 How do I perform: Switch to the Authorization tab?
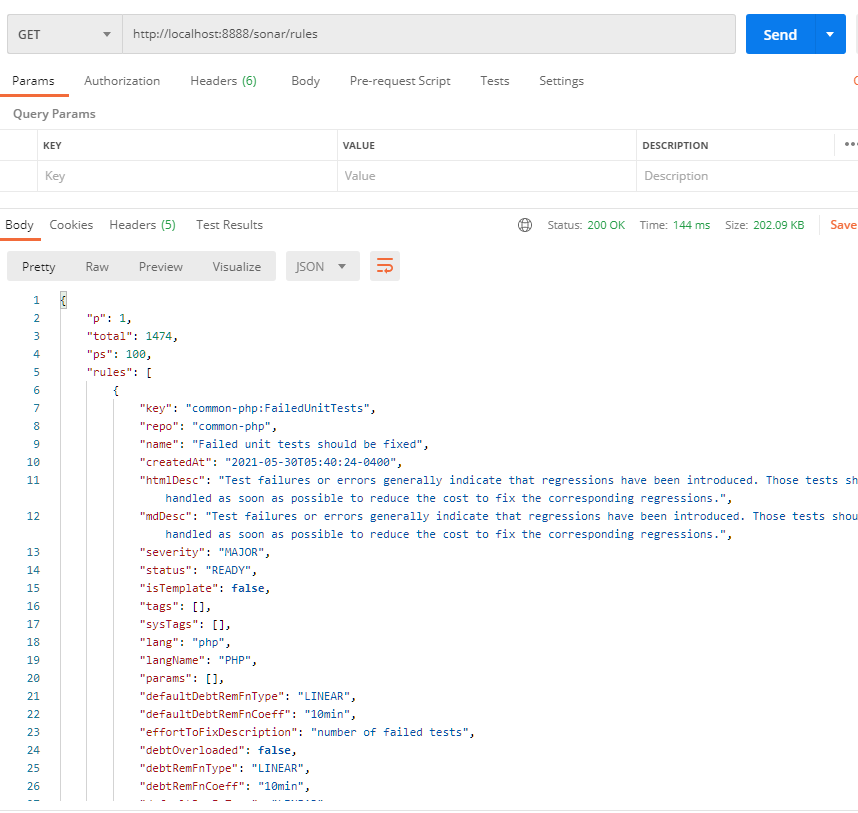pos(122,81)
